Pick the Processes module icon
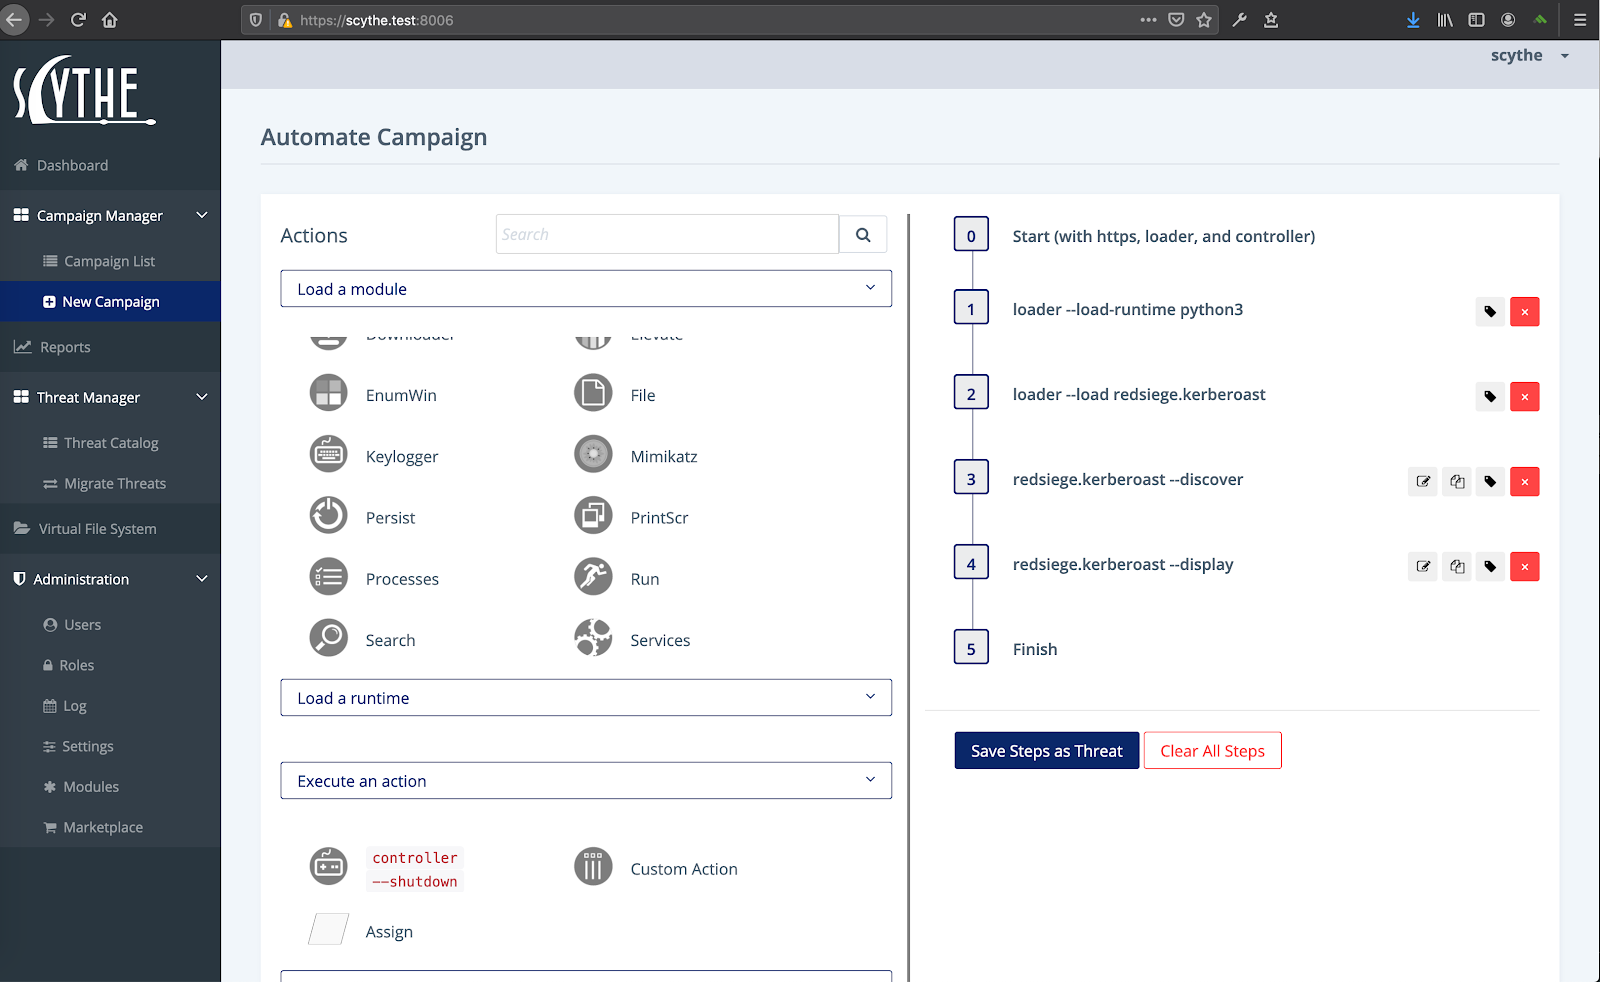The height and width of the screenshot is (982, 1600). [328, 578]
